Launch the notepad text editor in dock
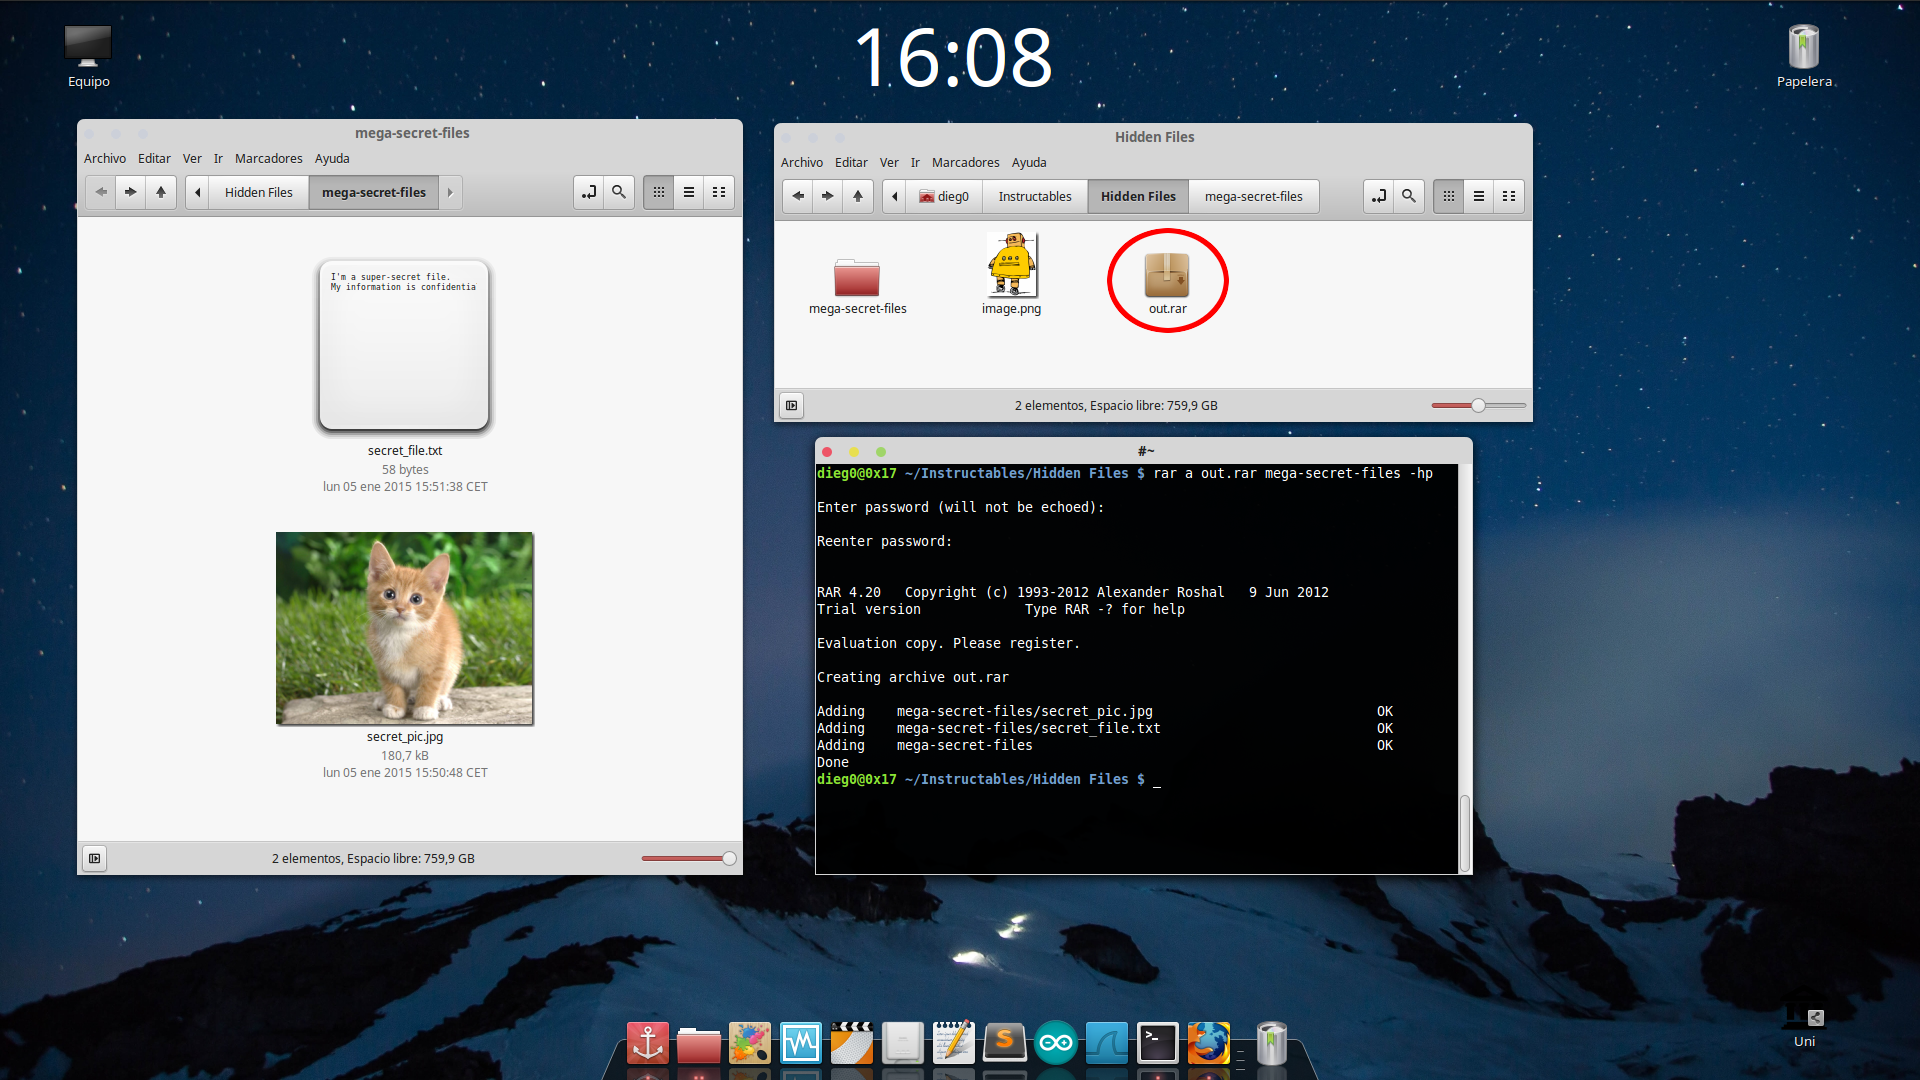The width and height of the screenshot is (1920, 1080). coord(954,1043)
